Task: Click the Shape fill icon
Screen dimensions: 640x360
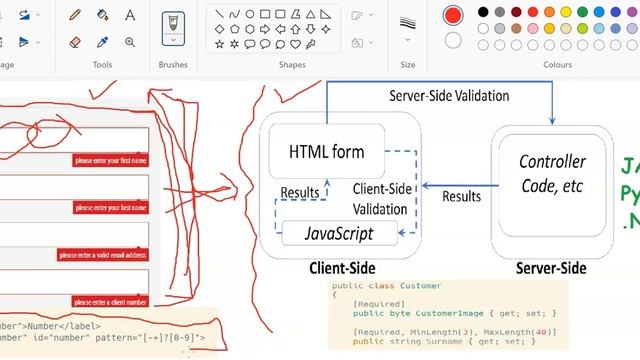Action: point(357,42)
